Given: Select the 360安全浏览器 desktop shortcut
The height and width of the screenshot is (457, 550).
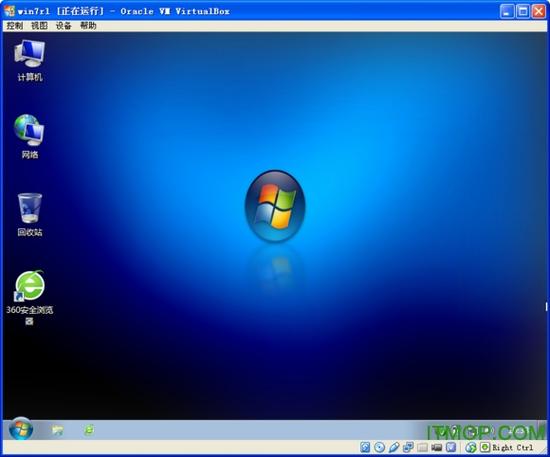Looking at the screenshot, I should [x=29, y=297].
